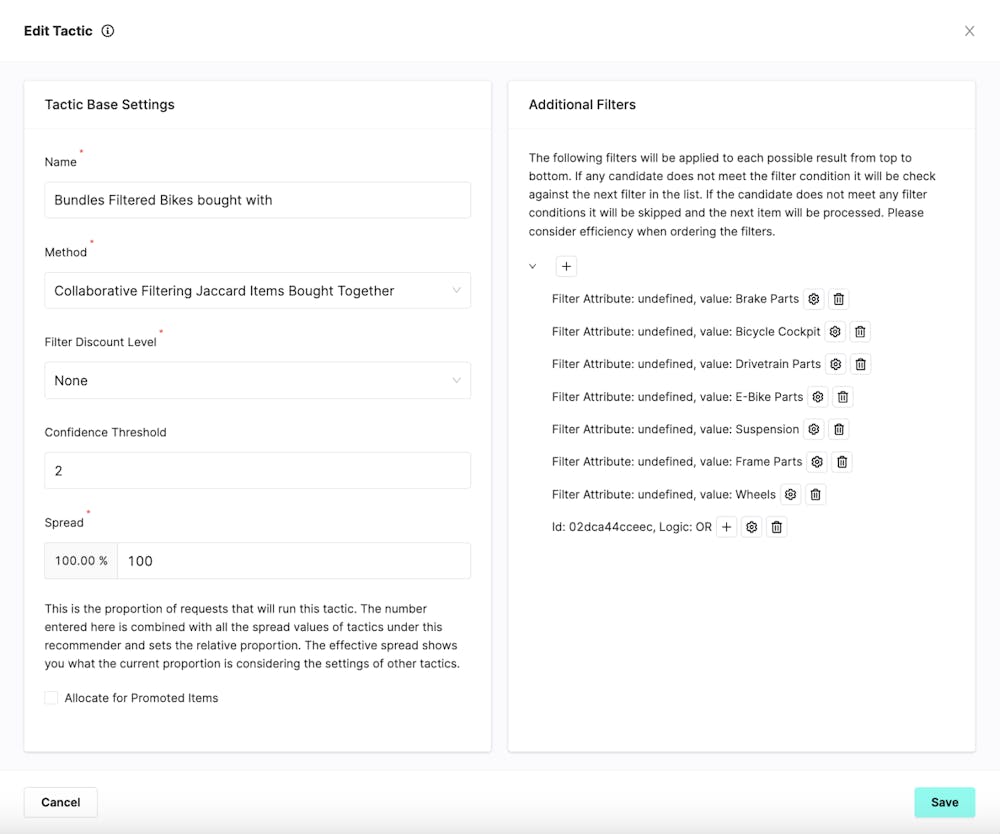Open settings for E-Bike Parts filter
1000x834 pixels.
pyautogui.click(x=818, y=397)
